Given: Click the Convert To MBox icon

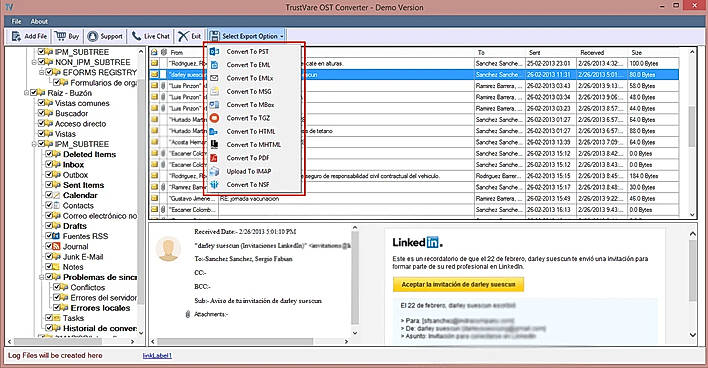Looking at the screenshot, I should (x=214, y=105).
